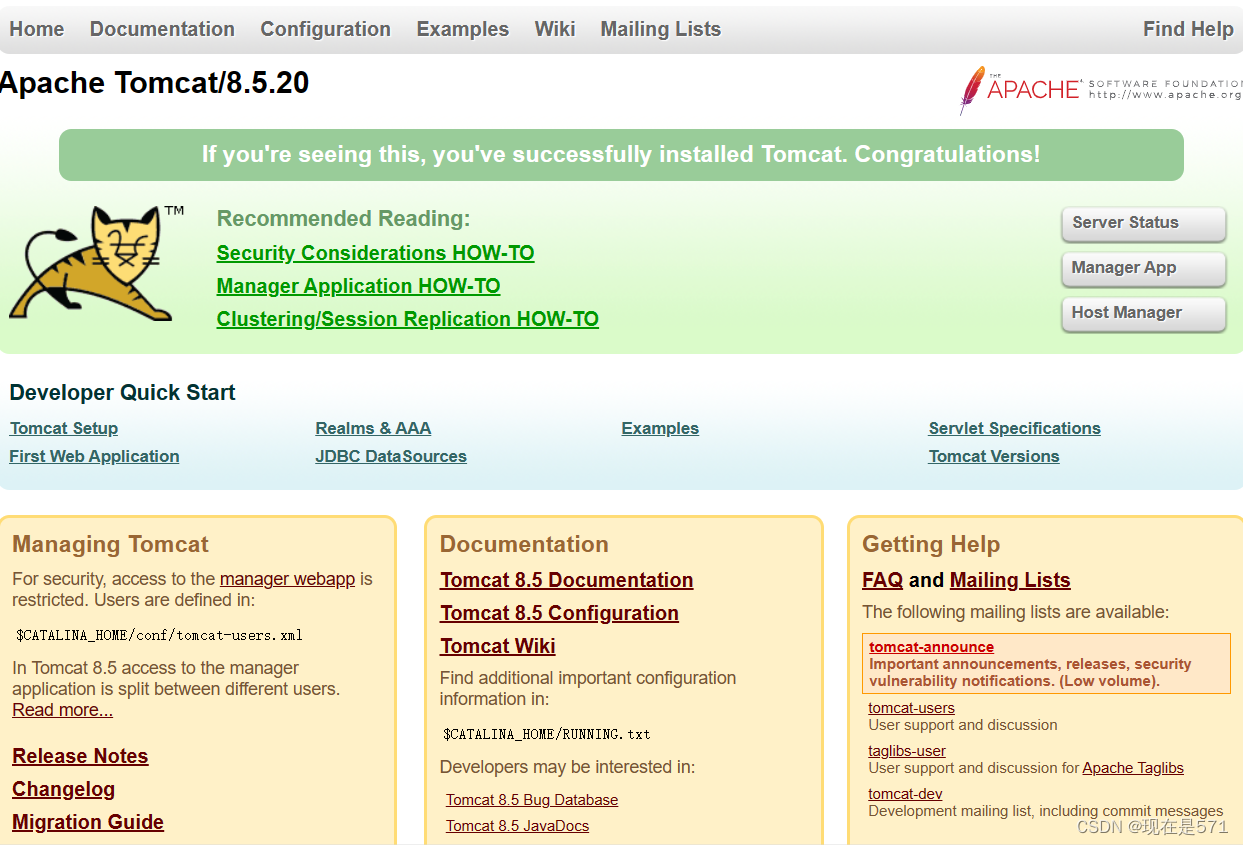This screenshot has width=1243, height=845.
Task: Click the Server Status button
Action: [x=1143, y=223]
